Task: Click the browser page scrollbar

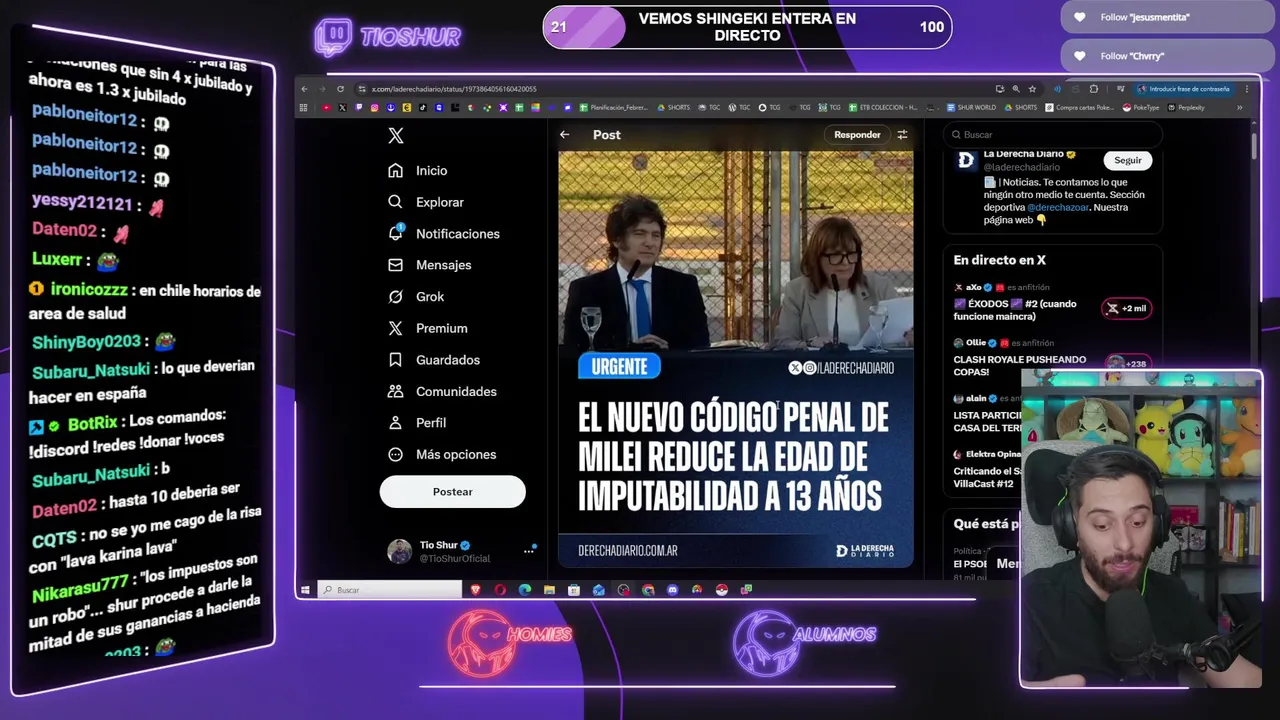Action: coord(1255,145)
